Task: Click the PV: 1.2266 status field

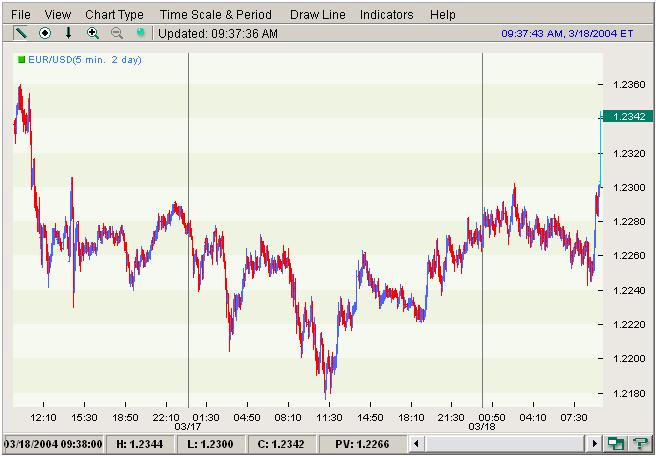Action: (362, 444)
